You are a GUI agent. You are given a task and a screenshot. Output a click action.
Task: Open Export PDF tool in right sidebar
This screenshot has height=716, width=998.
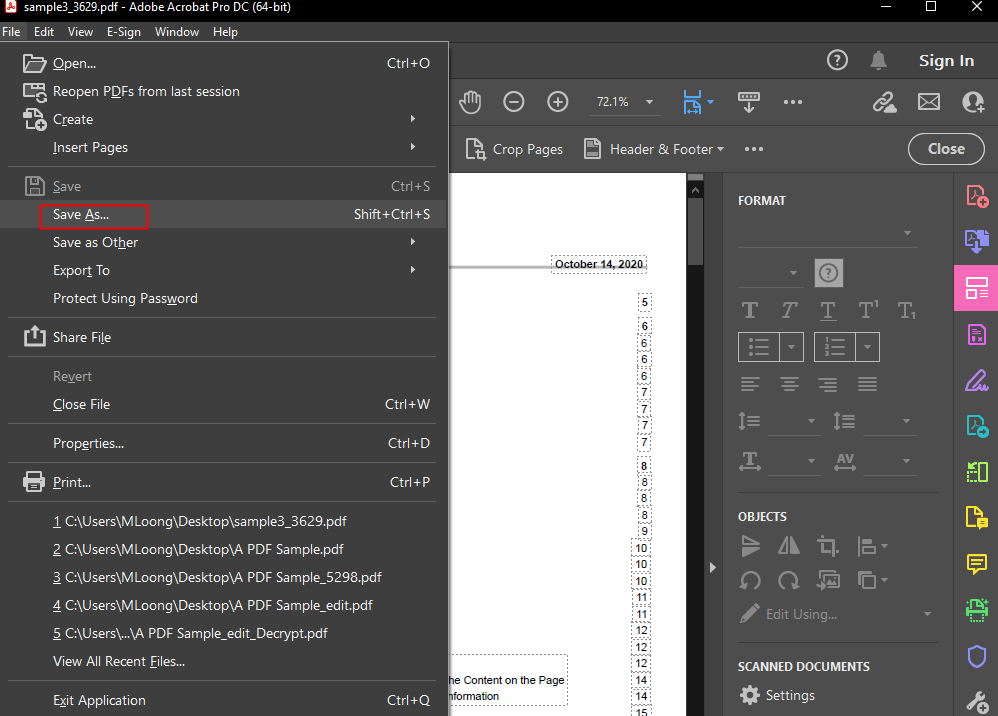977,425
